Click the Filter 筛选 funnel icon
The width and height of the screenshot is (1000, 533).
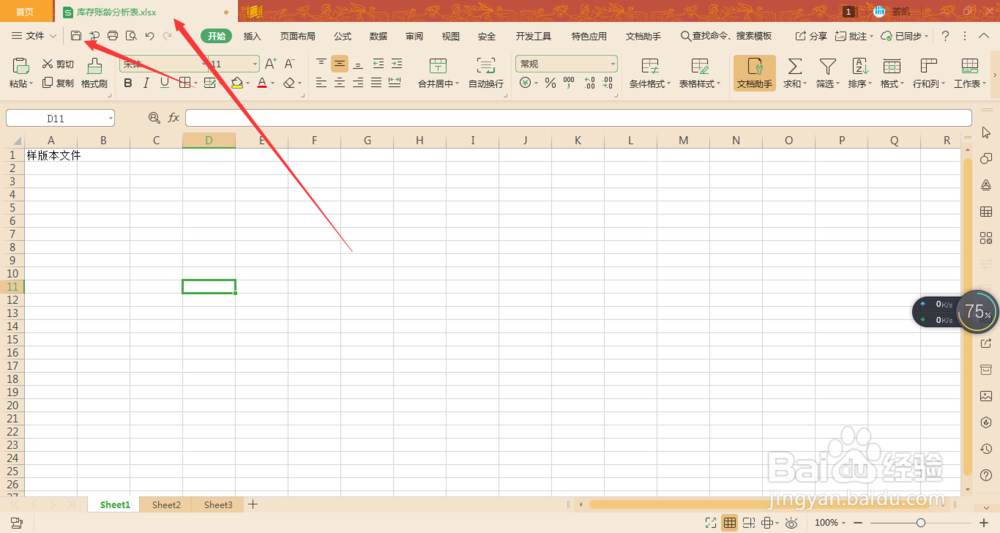pos(827,66)
